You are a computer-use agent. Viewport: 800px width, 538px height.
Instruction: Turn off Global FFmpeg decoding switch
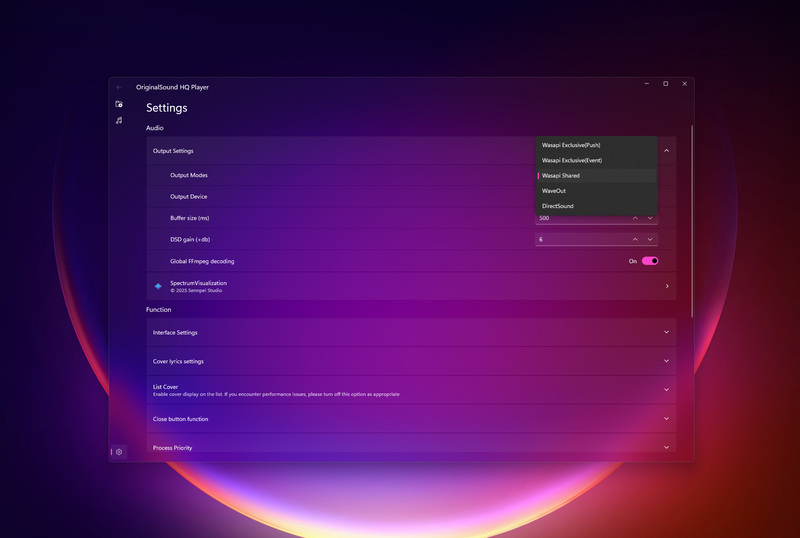pos(650,261)
